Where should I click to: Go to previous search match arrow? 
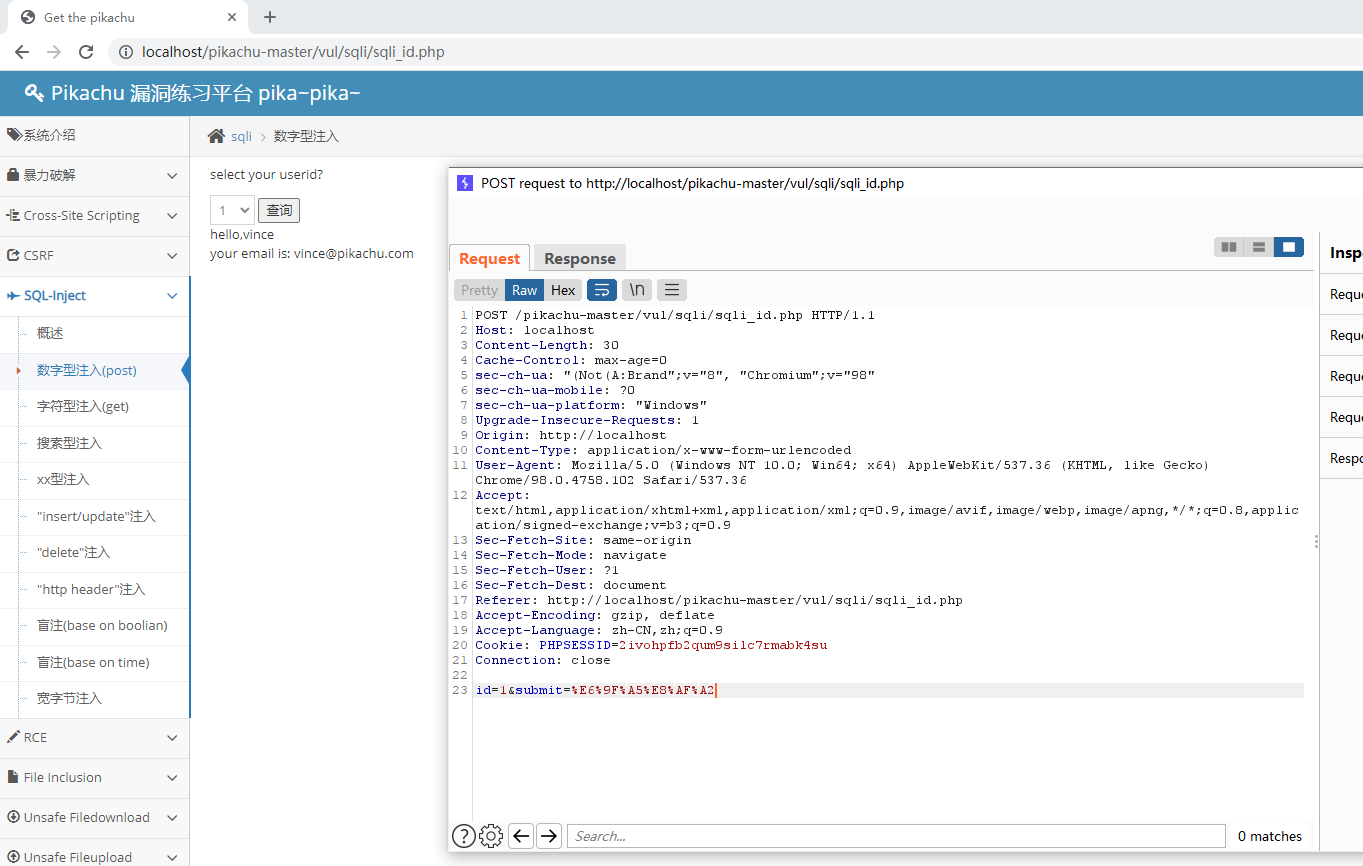(520, 836)
